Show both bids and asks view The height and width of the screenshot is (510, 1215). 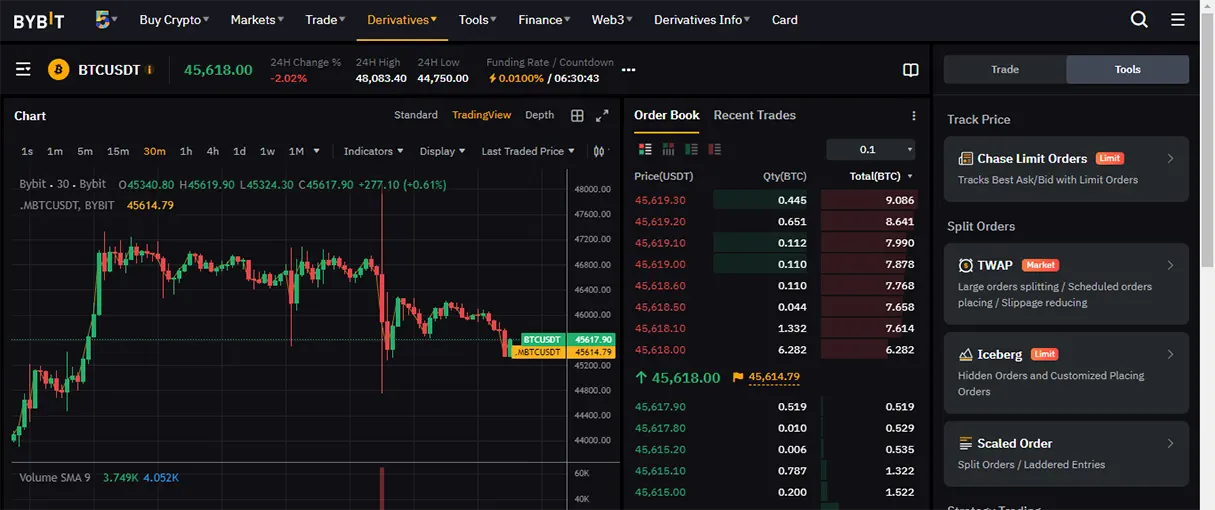[x=645, y=150]
